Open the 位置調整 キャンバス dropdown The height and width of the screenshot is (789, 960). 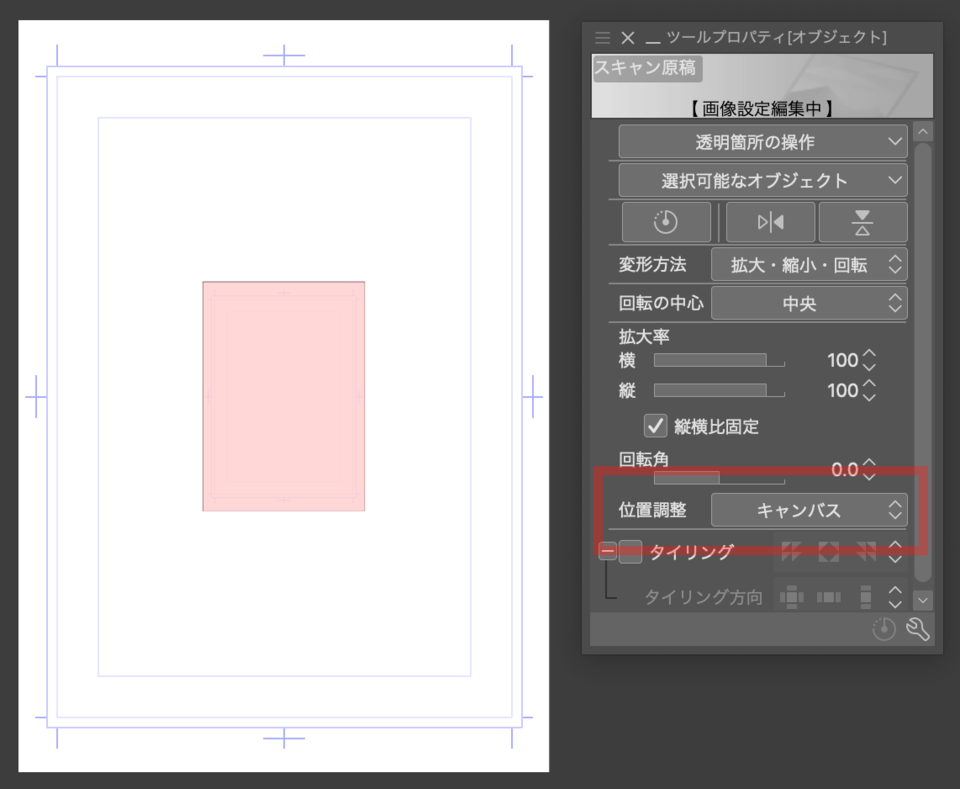(809, 510)
